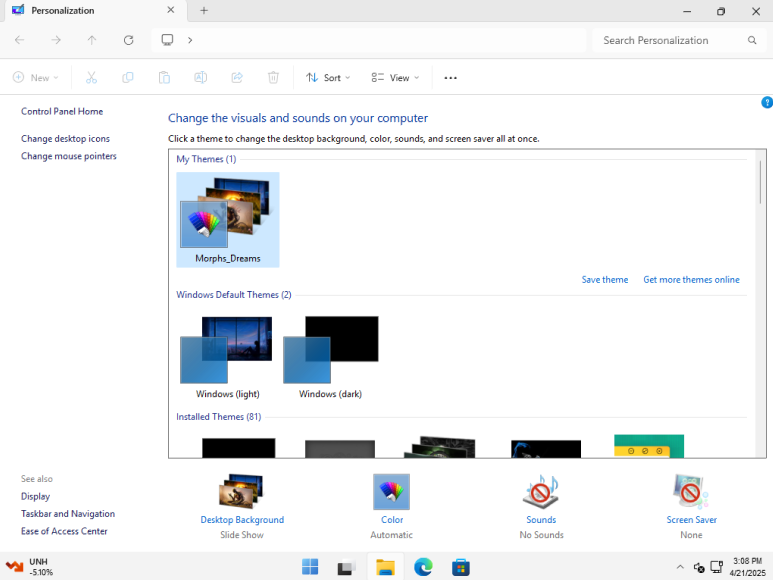Open the Display link under See also
The image size is (773, 580).
click(35, 496)
